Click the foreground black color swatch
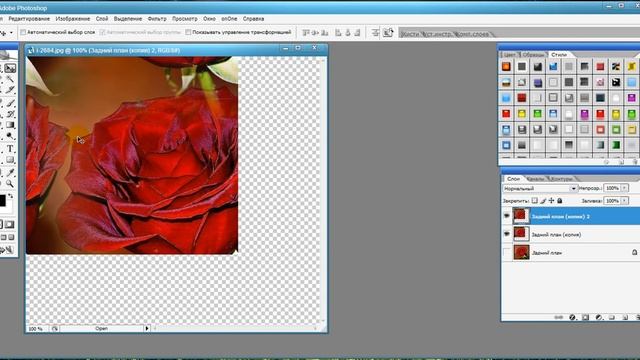Screen dimensions: 640x360 point(2,200)
